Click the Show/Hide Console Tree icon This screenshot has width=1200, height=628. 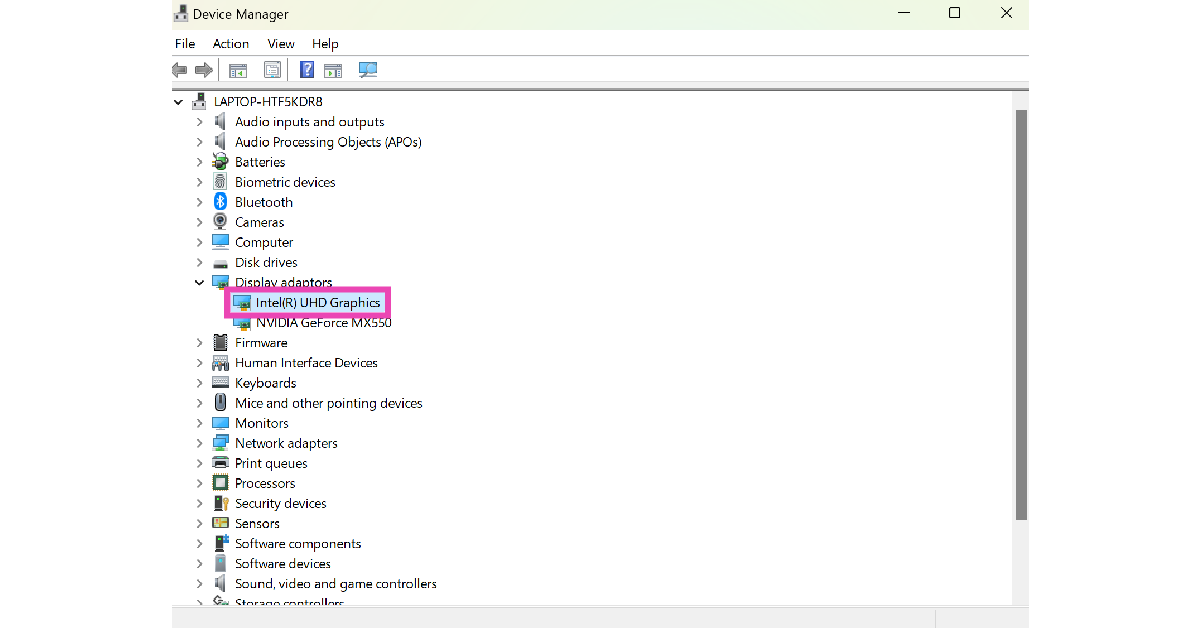238,70
